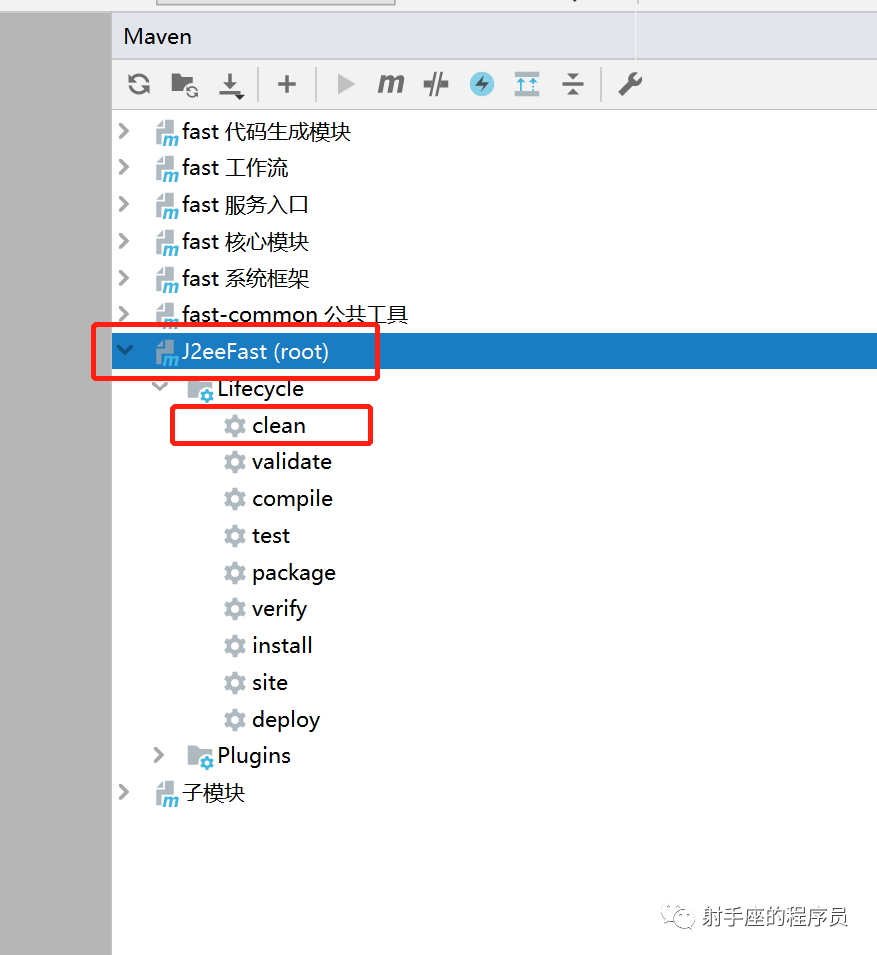Expand the fast 工作流 node
Viewport: 877px width, 955px height.
pyautogui.click(x=124, y=167)
